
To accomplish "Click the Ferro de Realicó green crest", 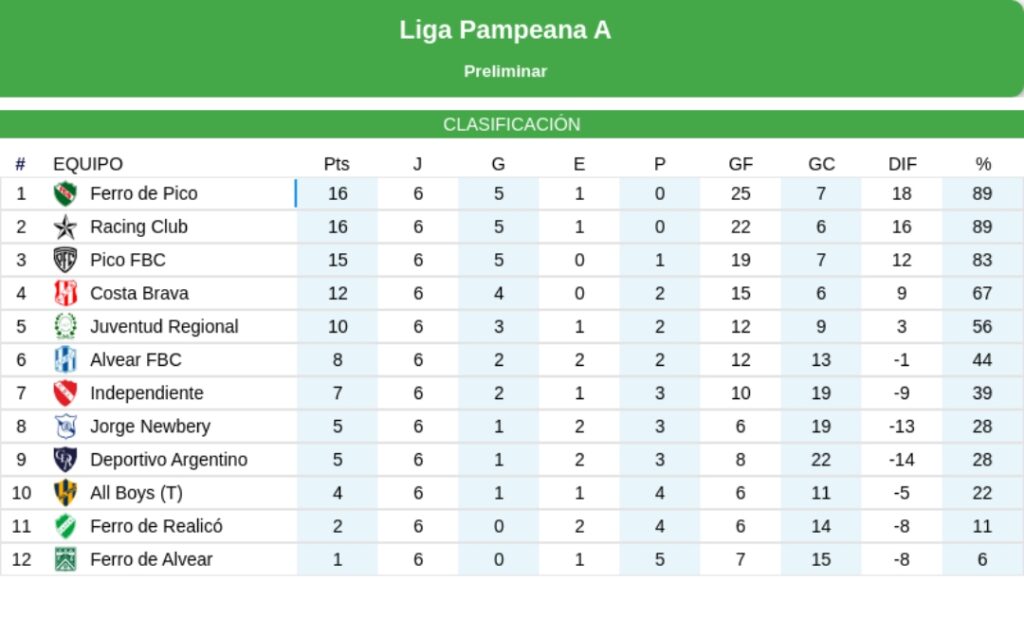I will point(65,526).
